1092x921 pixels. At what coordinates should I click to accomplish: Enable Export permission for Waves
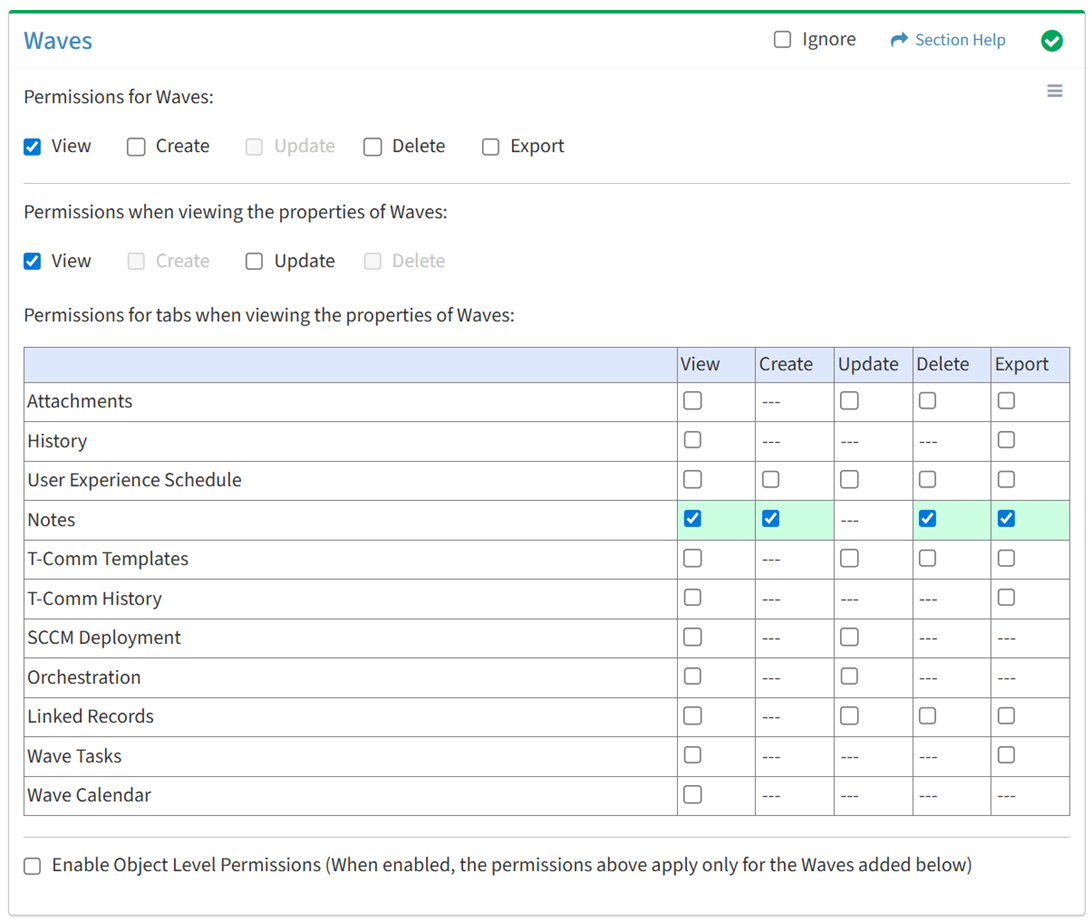pyautogui.click(x=491, y=147)
